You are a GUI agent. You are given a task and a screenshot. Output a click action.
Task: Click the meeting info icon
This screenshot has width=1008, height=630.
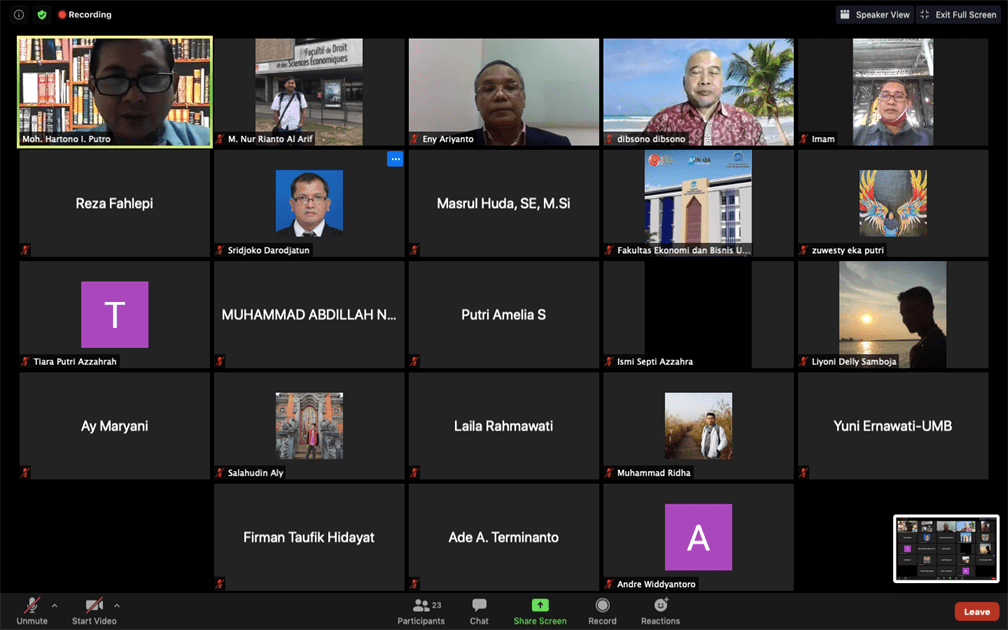(x=19, y=15)
